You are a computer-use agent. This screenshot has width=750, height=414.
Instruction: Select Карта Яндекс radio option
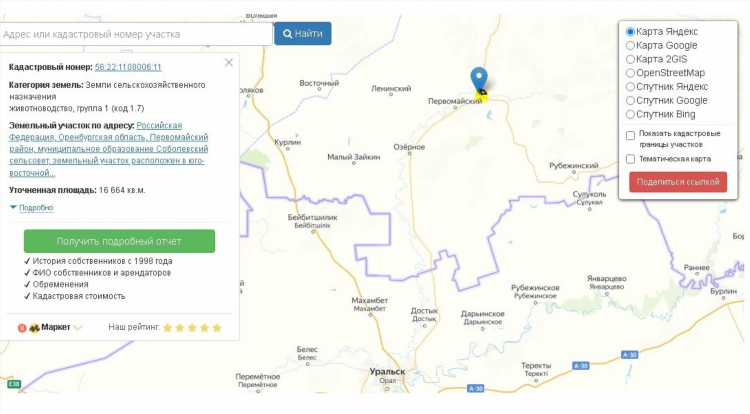(x=630, y=32)
